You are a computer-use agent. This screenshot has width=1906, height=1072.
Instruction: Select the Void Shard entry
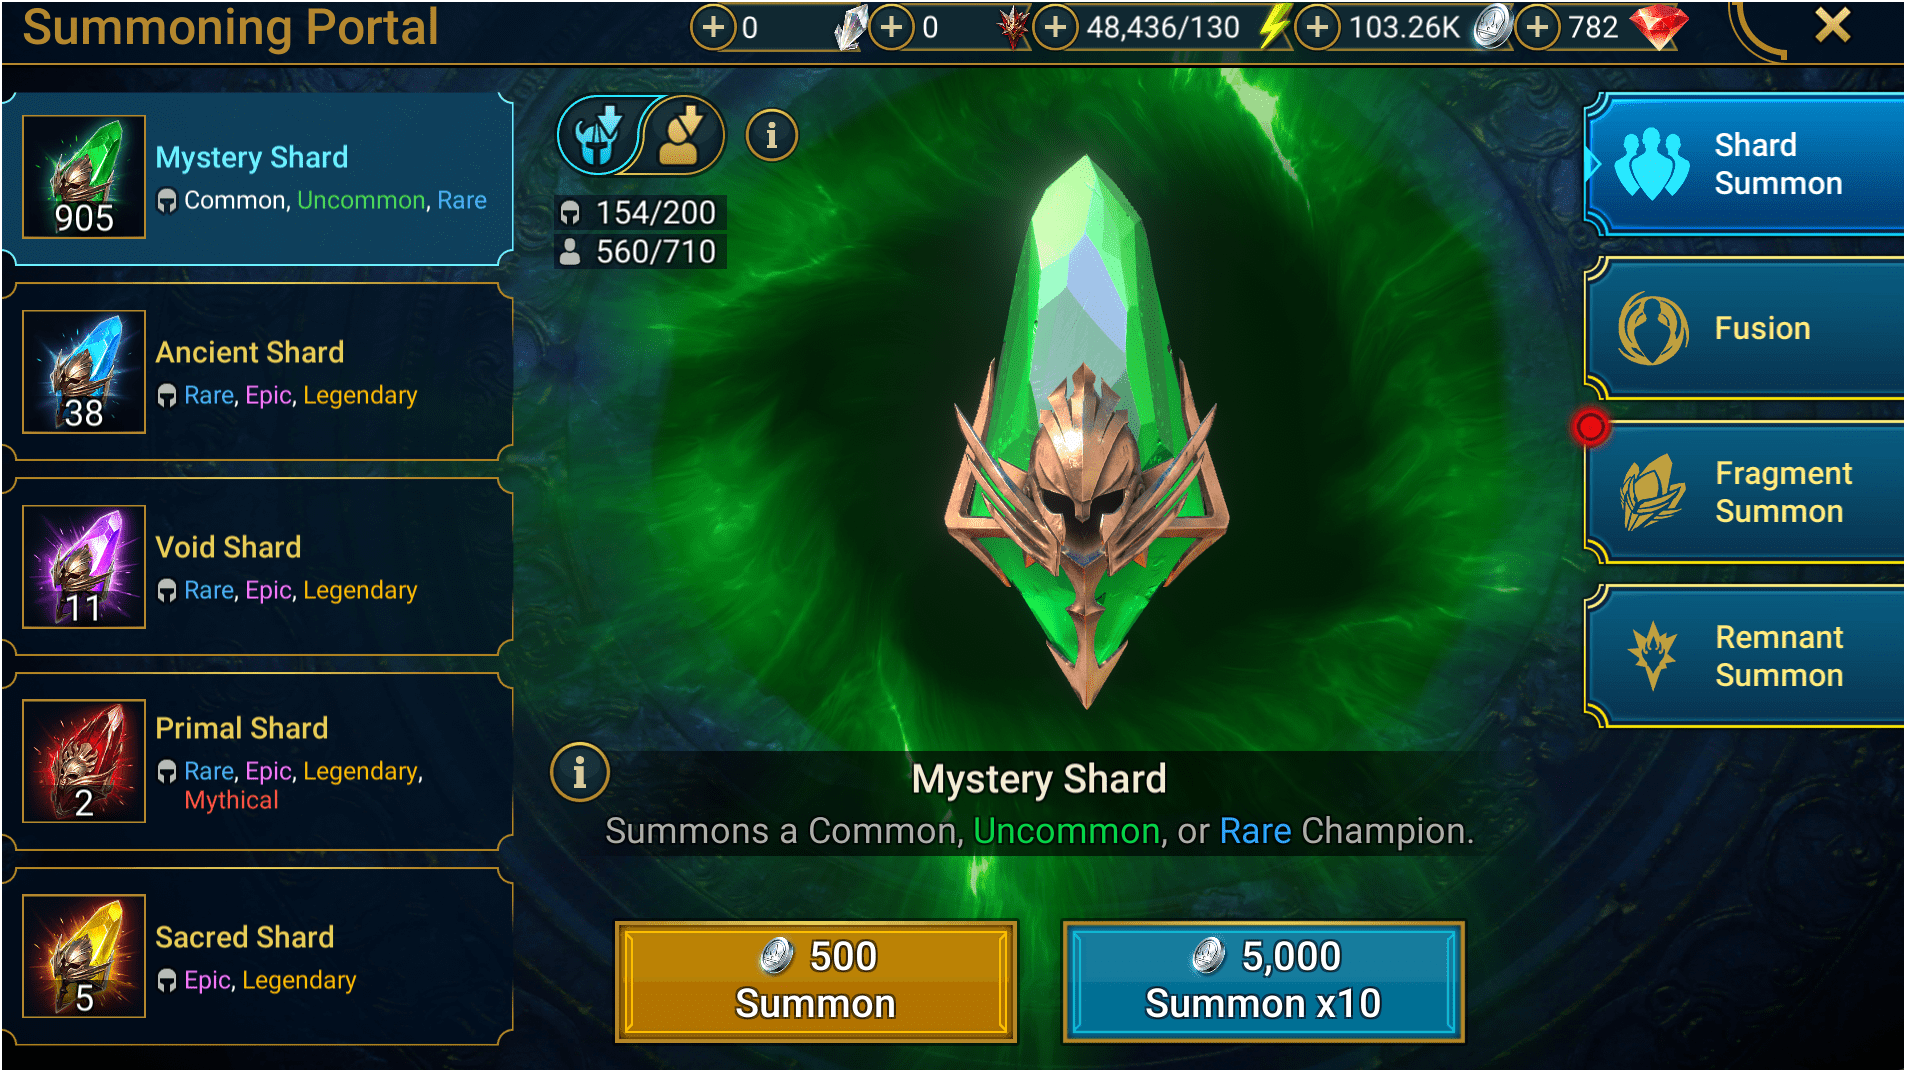tap(258, 567)
